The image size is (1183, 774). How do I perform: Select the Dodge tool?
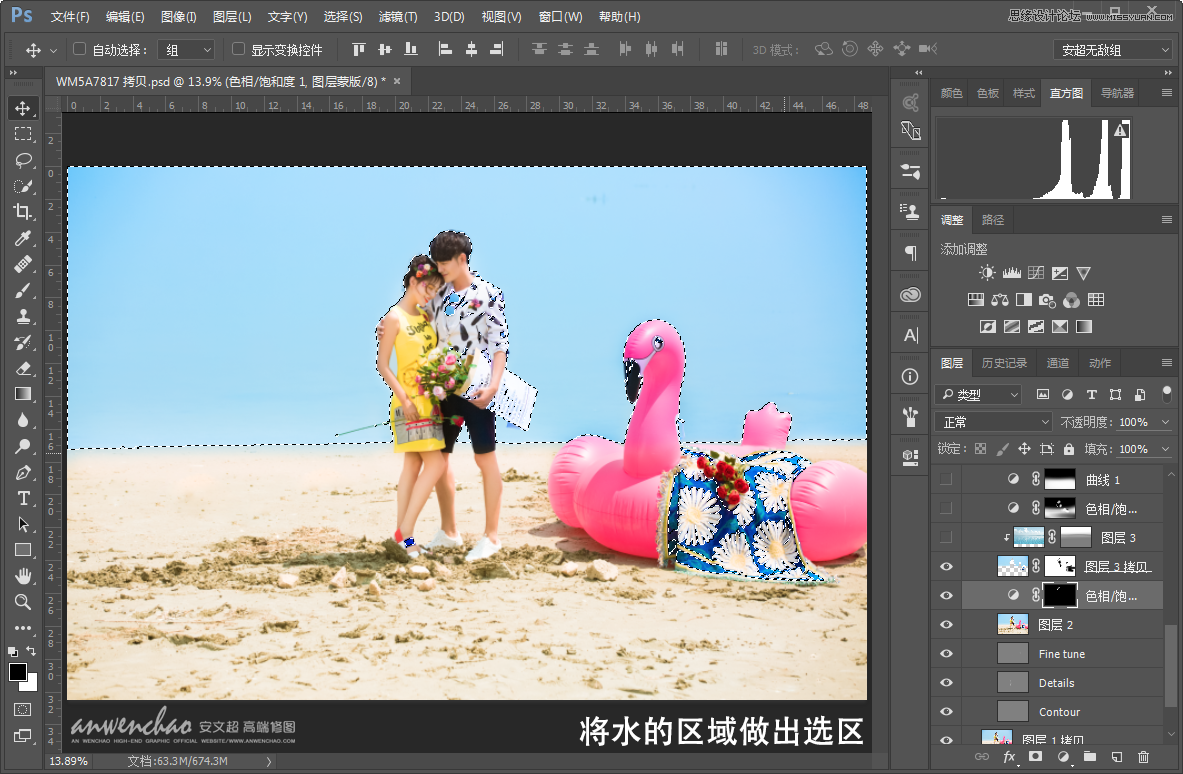[x=23, y=447]
